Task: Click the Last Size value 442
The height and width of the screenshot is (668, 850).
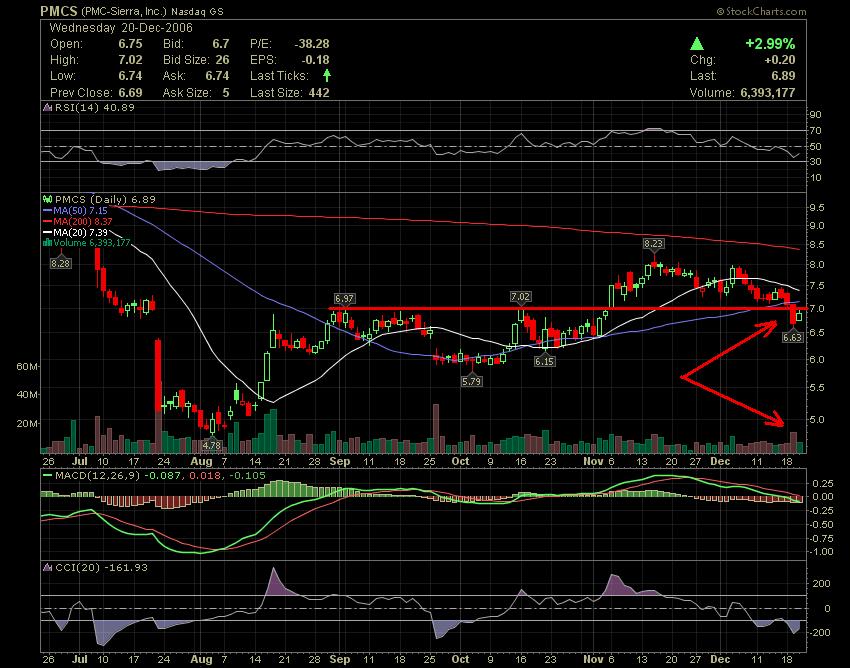Action: 319,93
